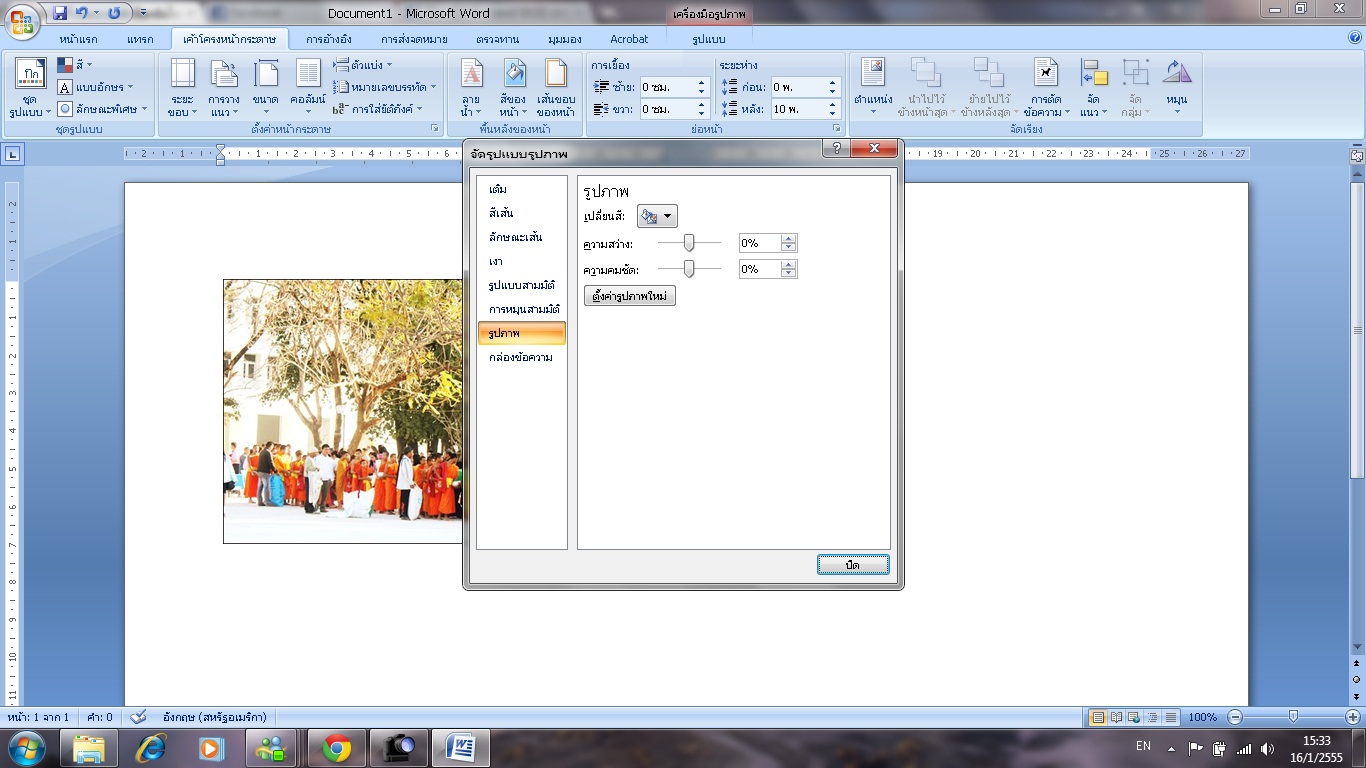Click the Brightness percentage input field

(760, 243)
